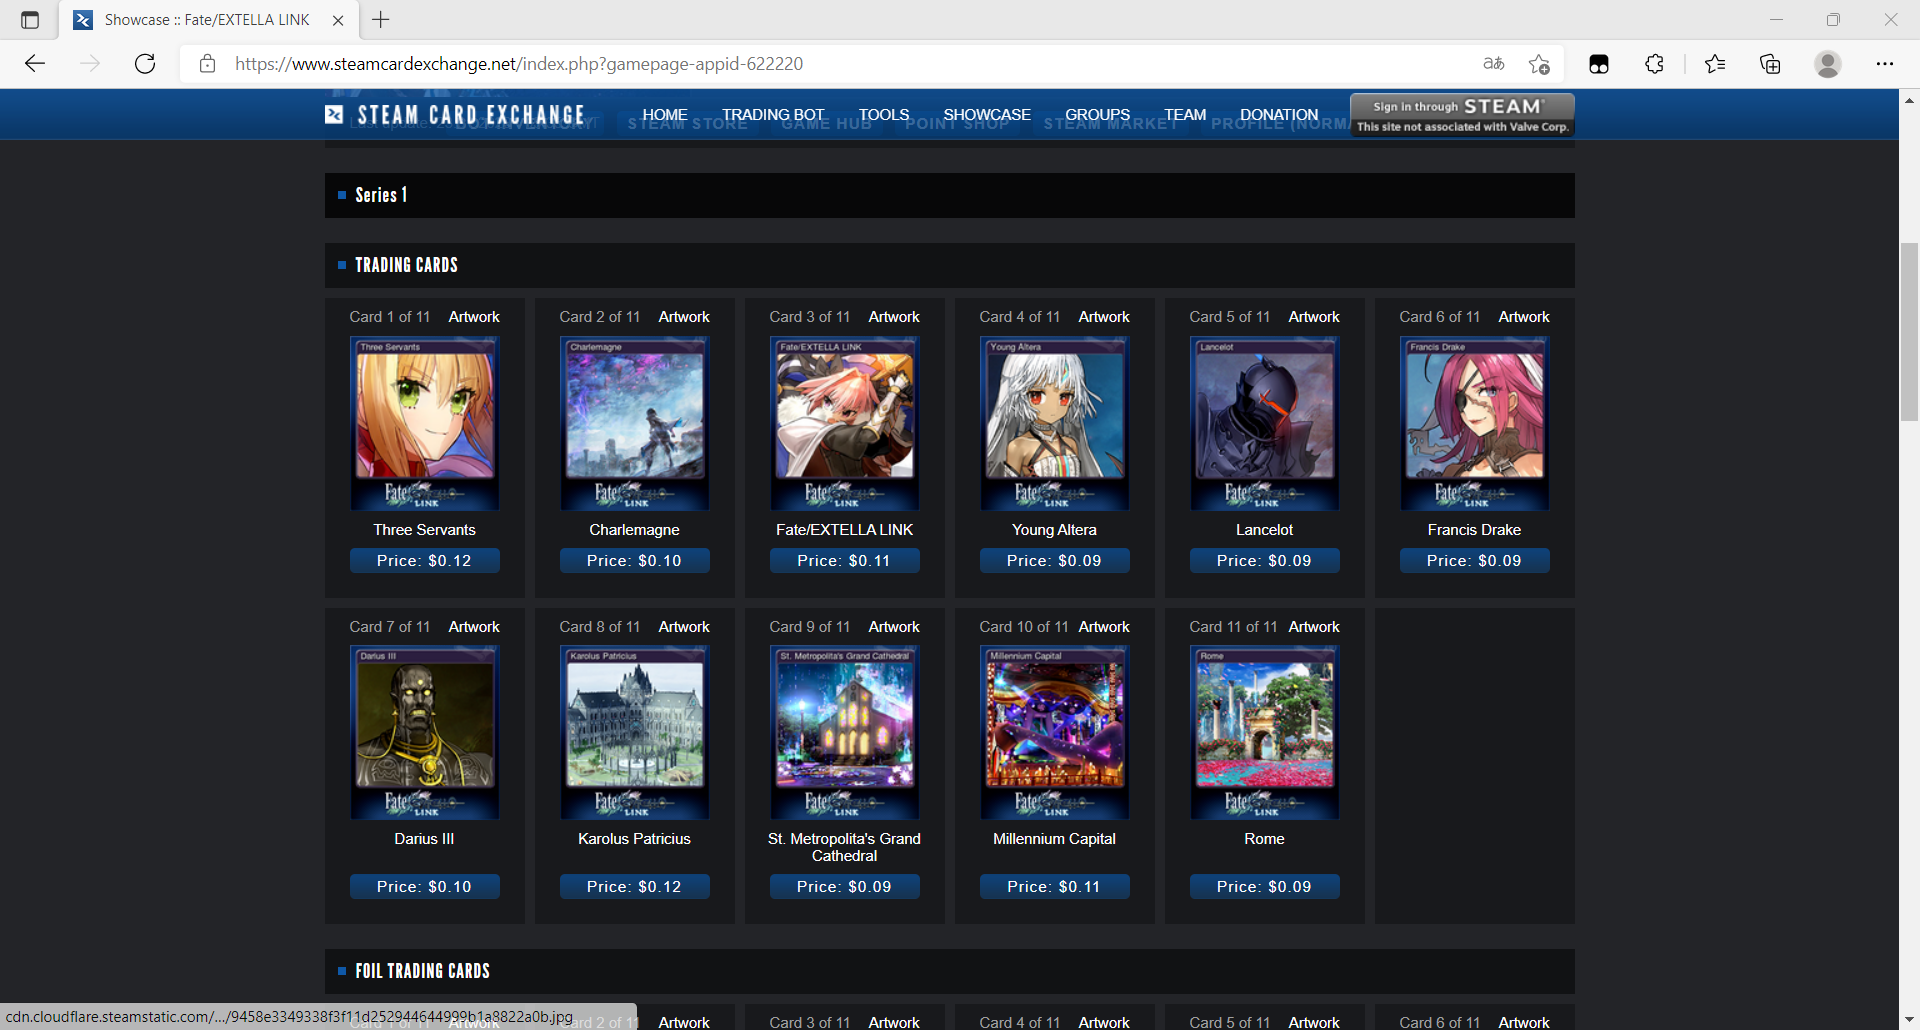Open the Collections icon
1920x1030 pixels.
[1770, 64]
